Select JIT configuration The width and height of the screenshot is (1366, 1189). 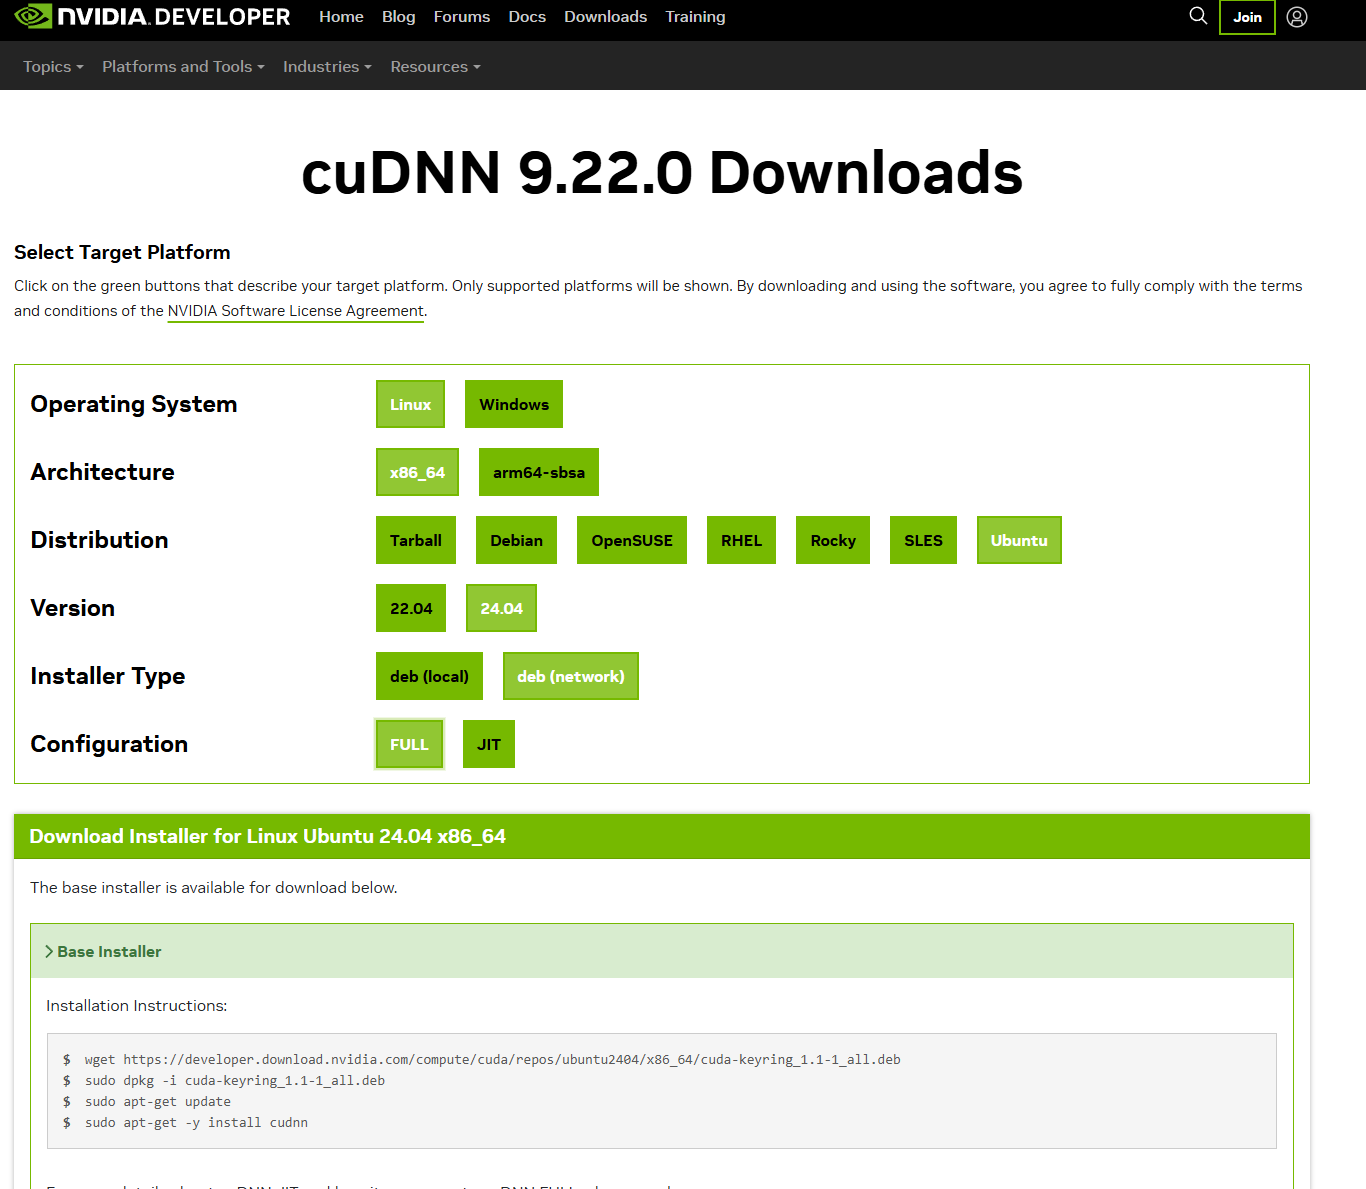(x=489, y=744)
